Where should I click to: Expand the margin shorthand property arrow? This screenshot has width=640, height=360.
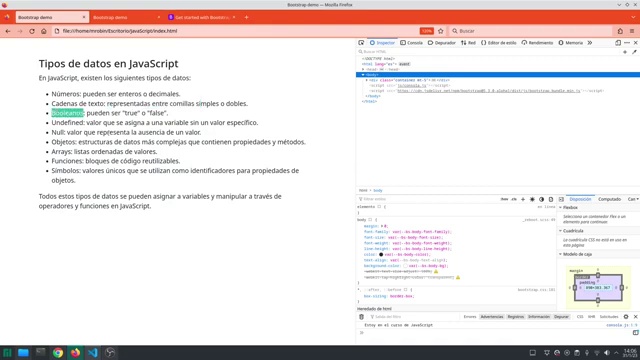coord(382,226)
